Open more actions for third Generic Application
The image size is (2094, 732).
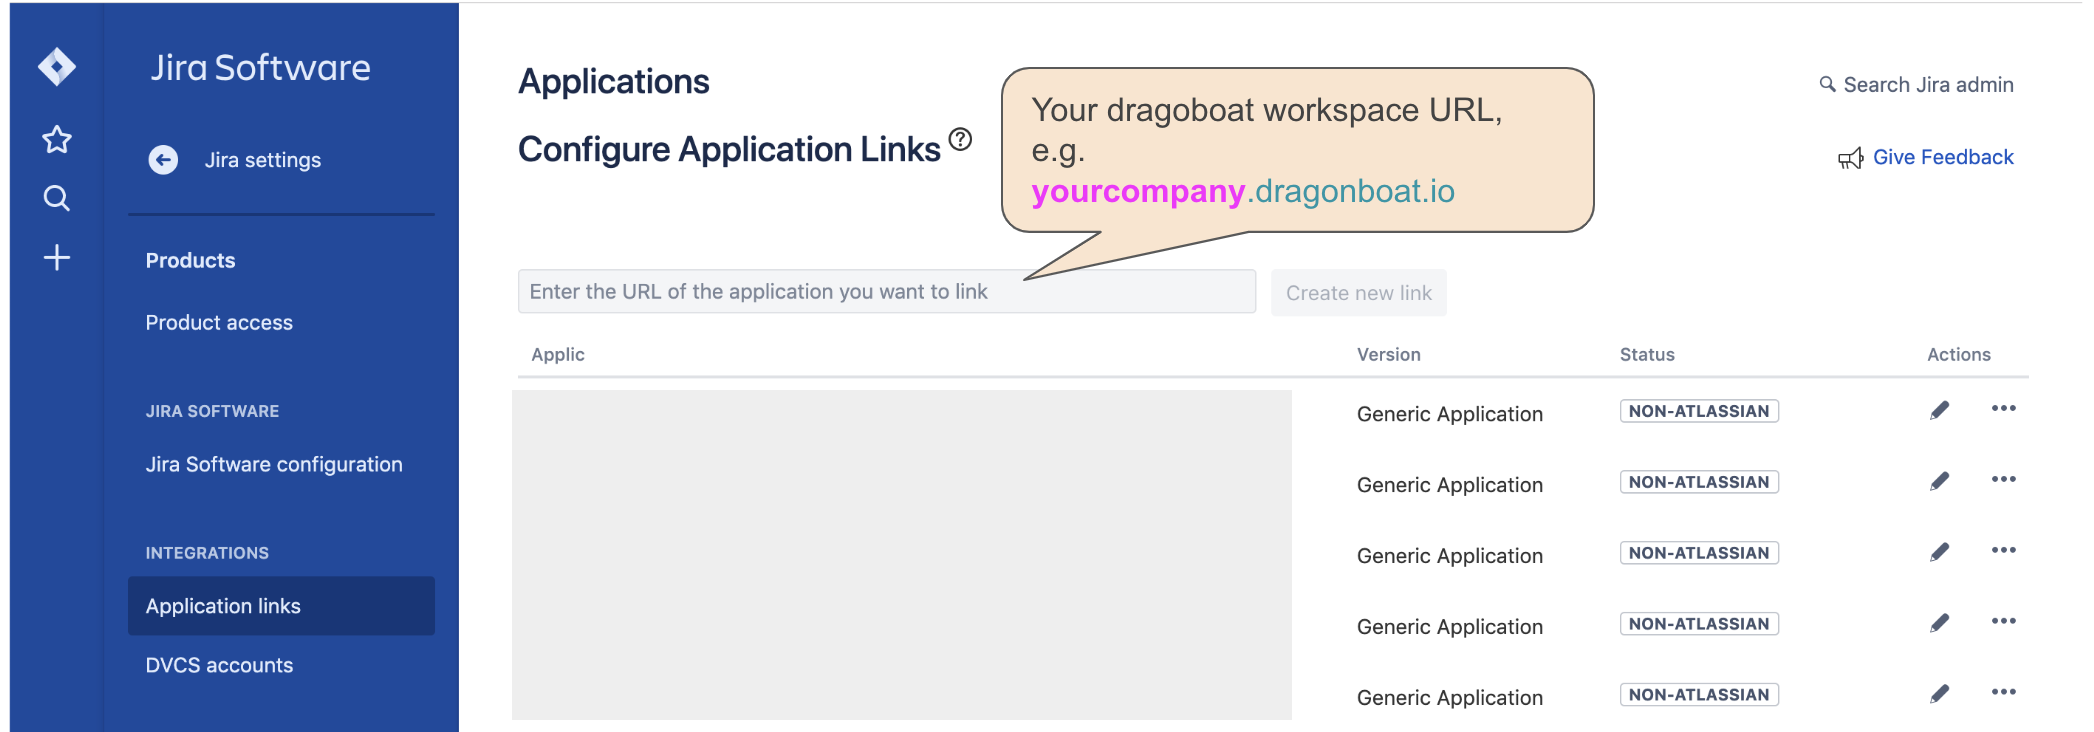(2003, 550)
